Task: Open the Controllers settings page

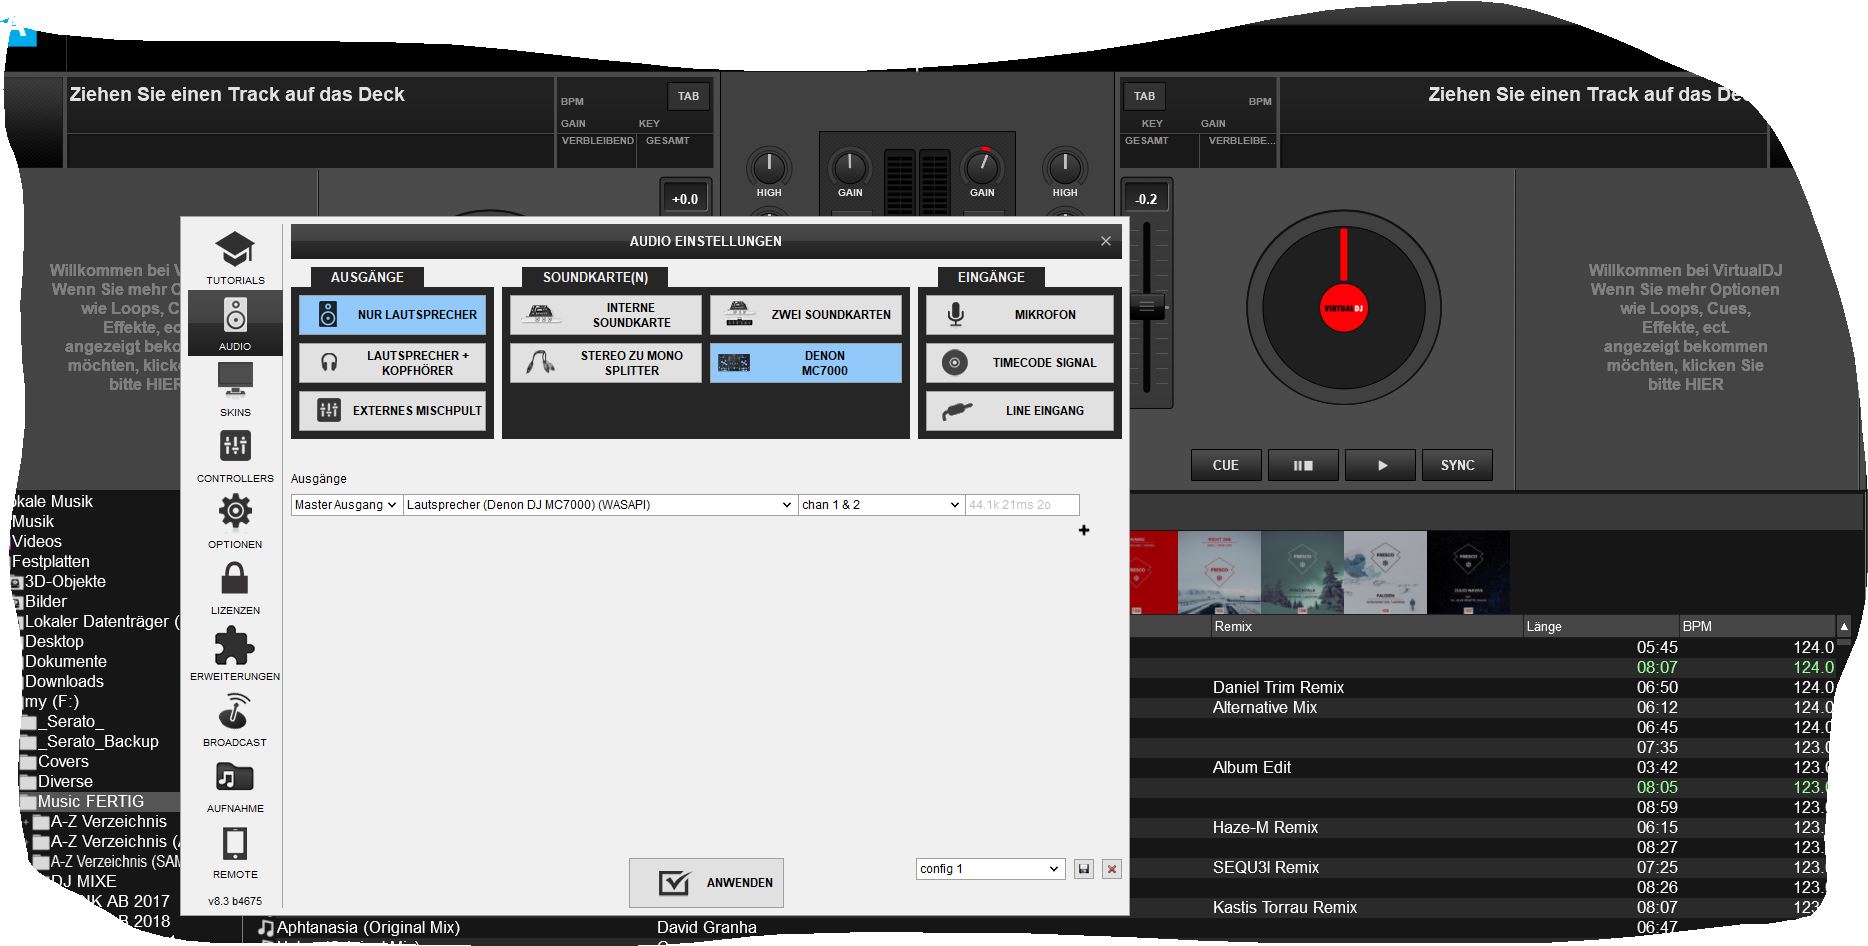Action: pyautogui.click(x=235, y=455)
